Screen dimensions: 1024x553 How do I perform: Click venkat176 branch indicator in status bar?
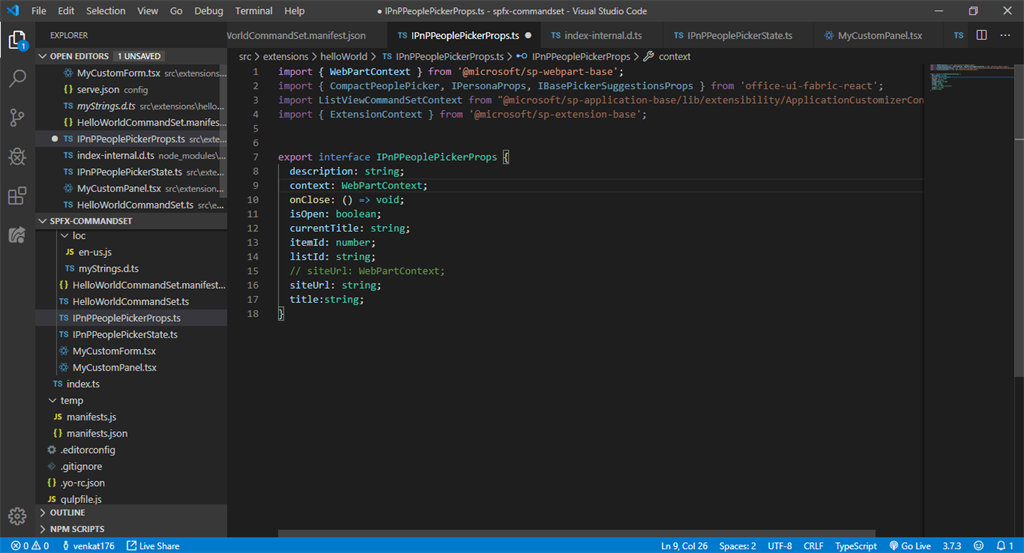[88, 546]
